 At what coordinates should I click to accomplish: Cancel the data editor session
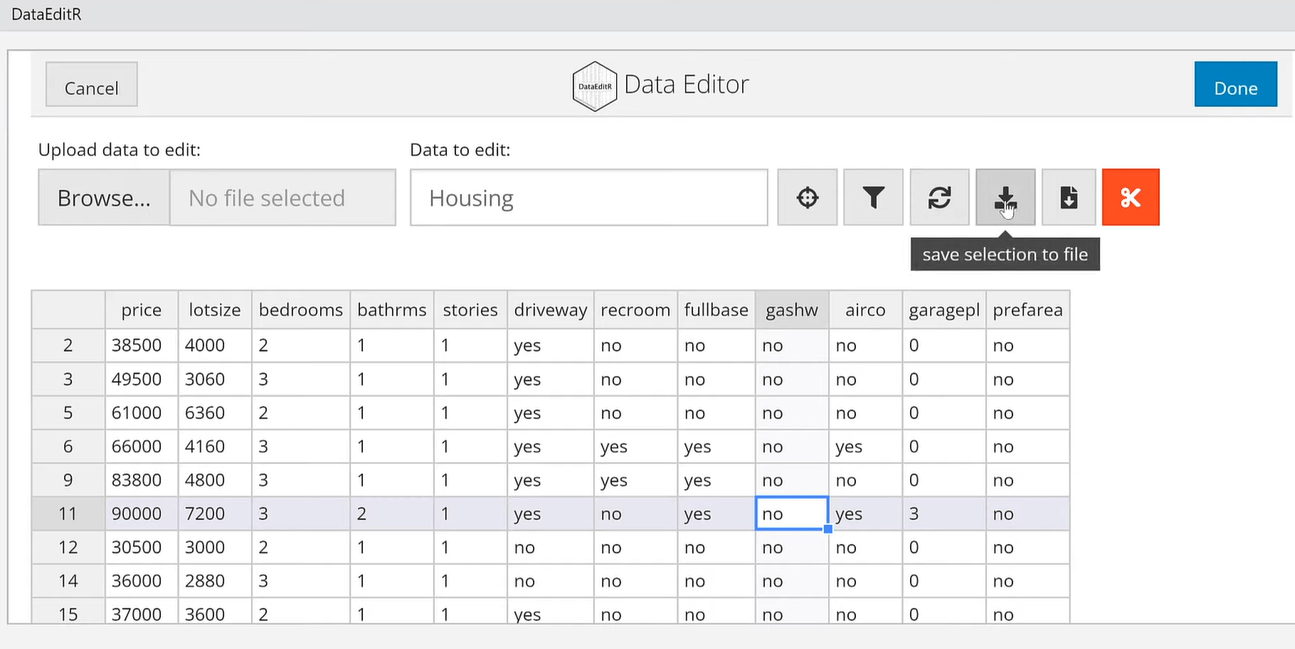click(x=91, y=87)
